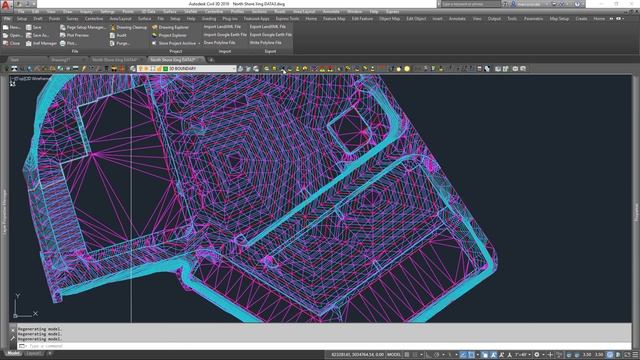Open the workspace switching dropdown arrow
Screen dimensions: 640x360
pos(543,355)
